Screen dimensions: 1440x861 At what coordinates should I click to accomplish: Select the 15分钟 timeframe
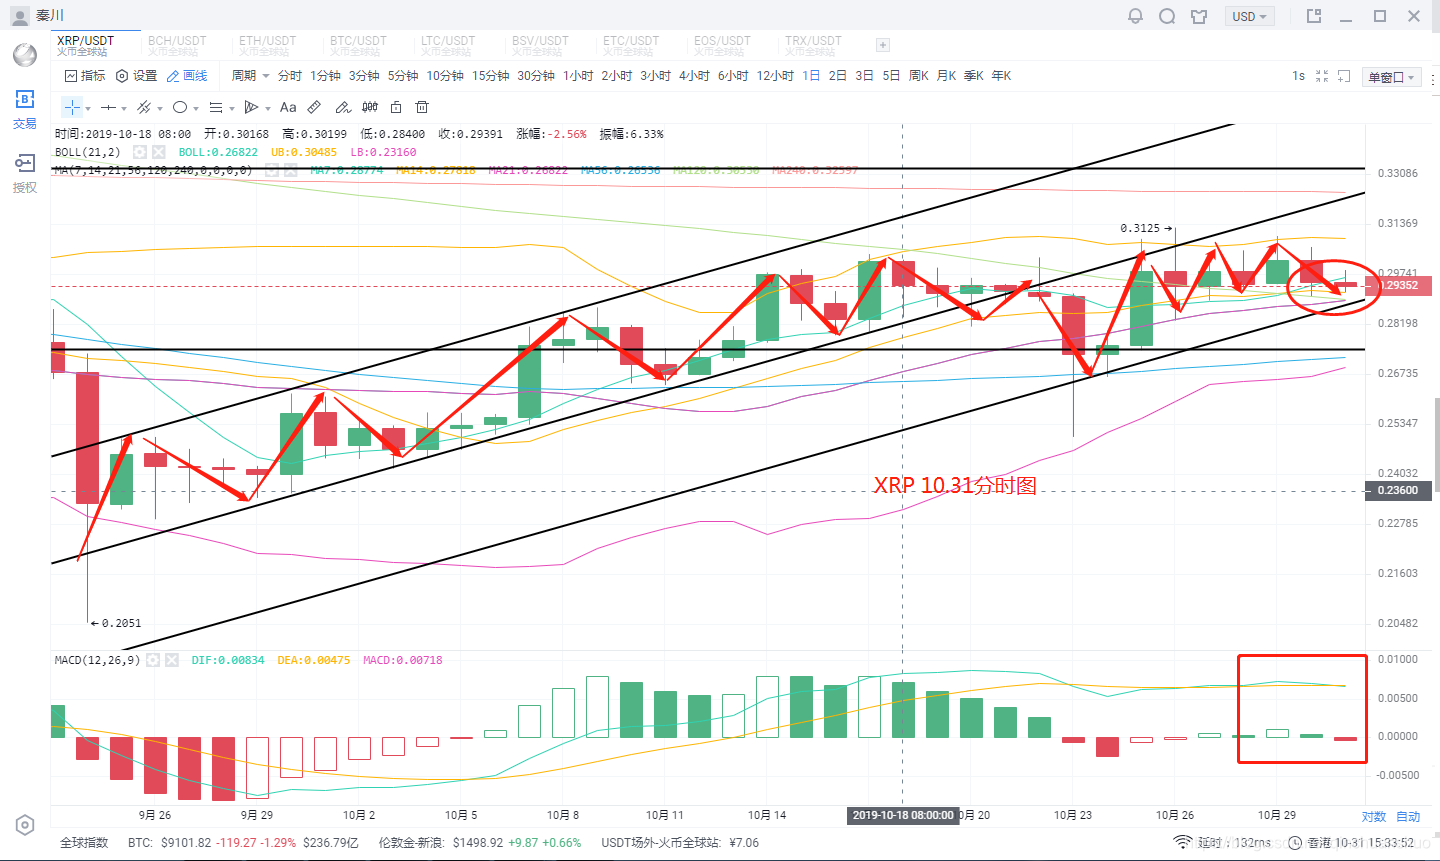pyautogui.click(x=491, y=76)
